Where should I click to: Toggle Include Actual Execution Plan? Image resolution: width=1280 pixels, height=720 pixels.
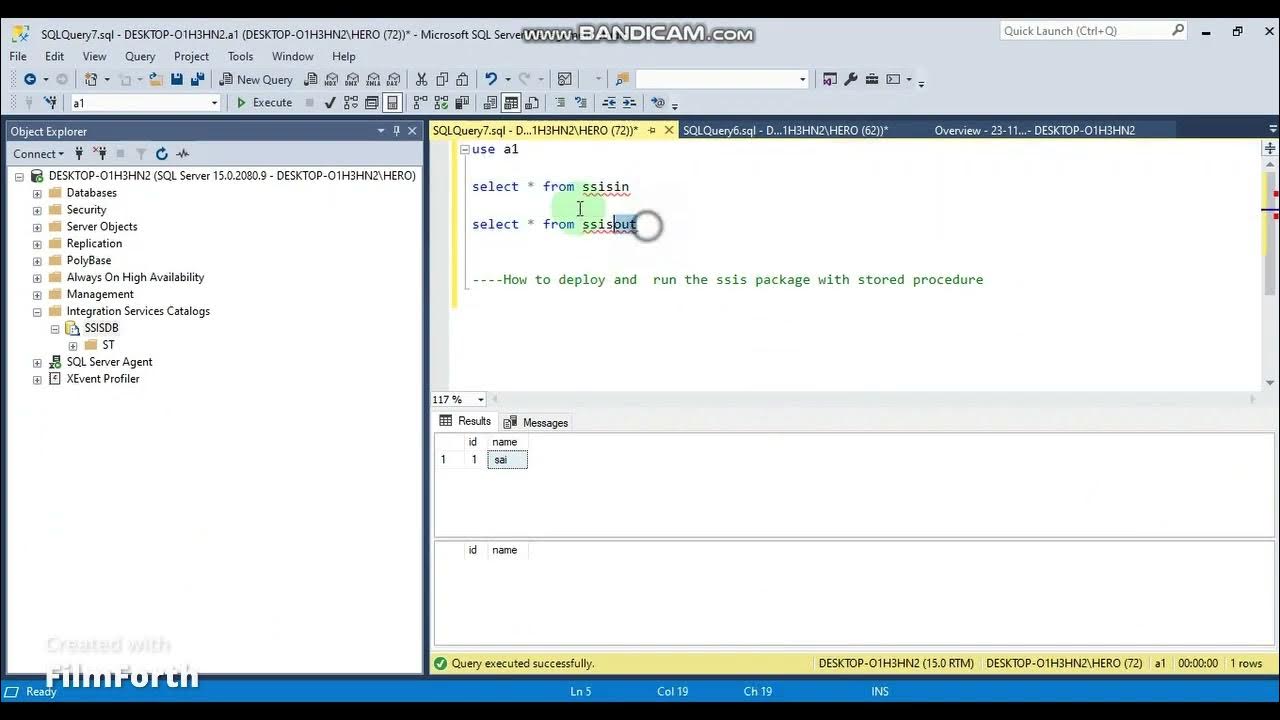coord(420,102)
